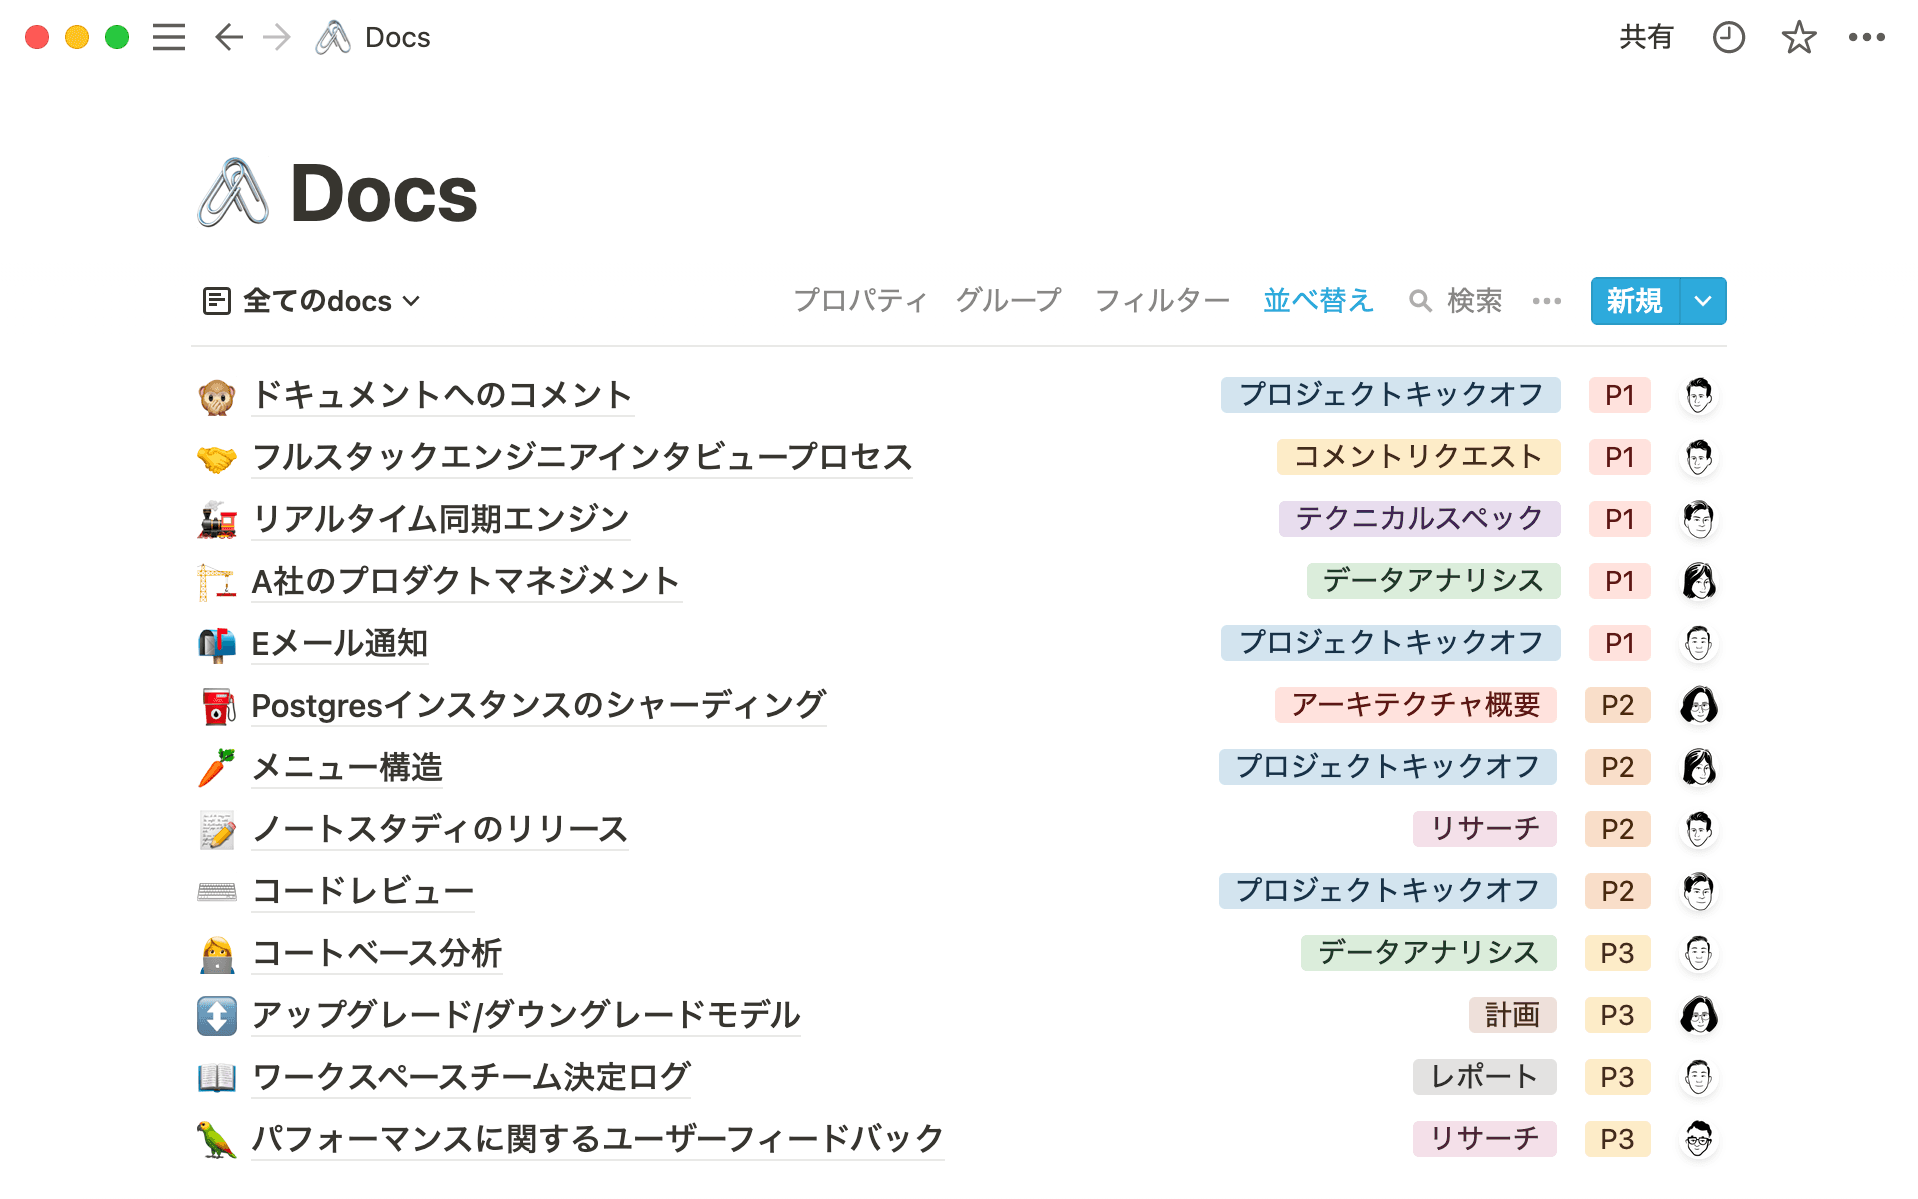Open the 共有 menu
The height and width of the screenshot is (1199, 1918).
(x=1647, y=37)
